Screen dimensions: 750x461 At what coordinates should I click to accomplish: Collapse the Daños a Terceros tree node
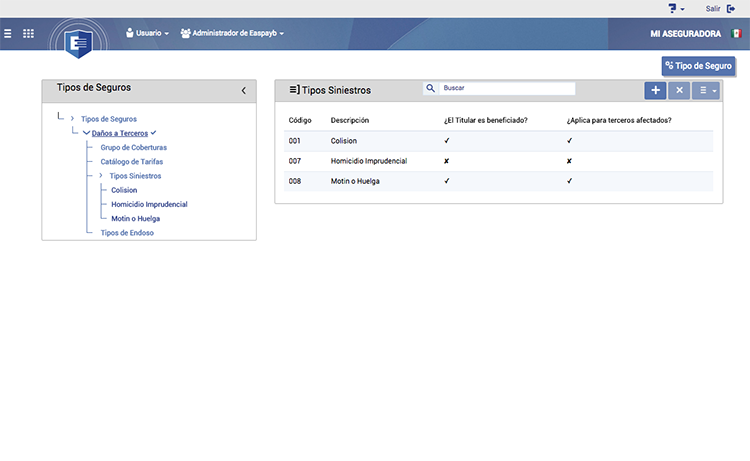point(86,133)
